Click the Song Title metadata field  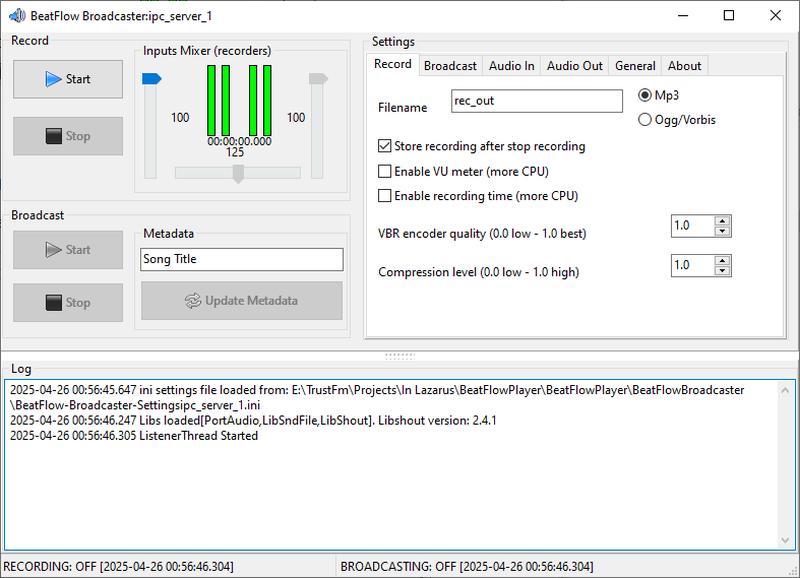tap(242, 260)
